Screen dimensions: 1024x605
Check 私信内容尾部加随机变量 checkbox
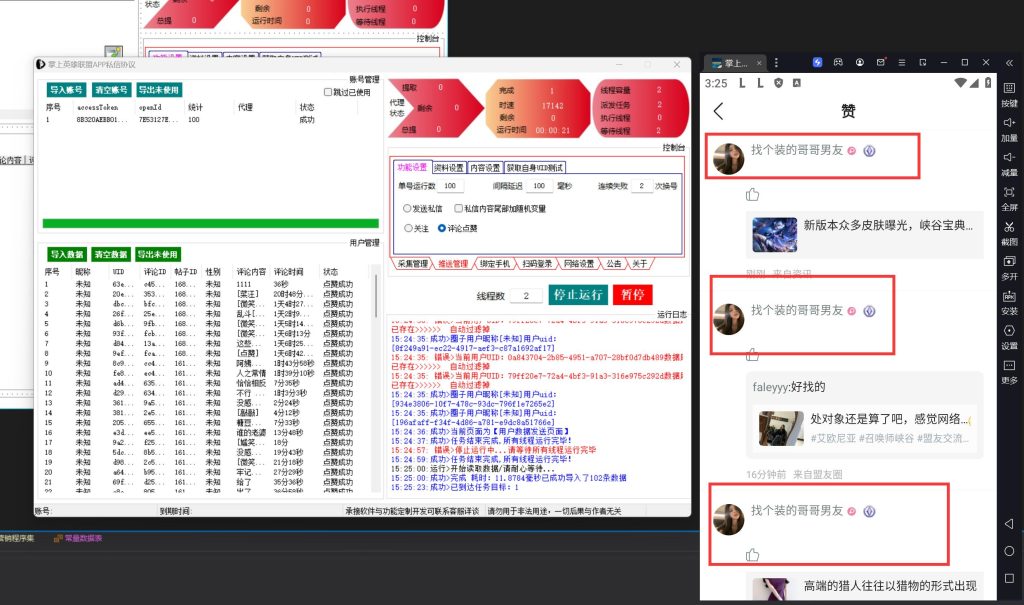458,208
